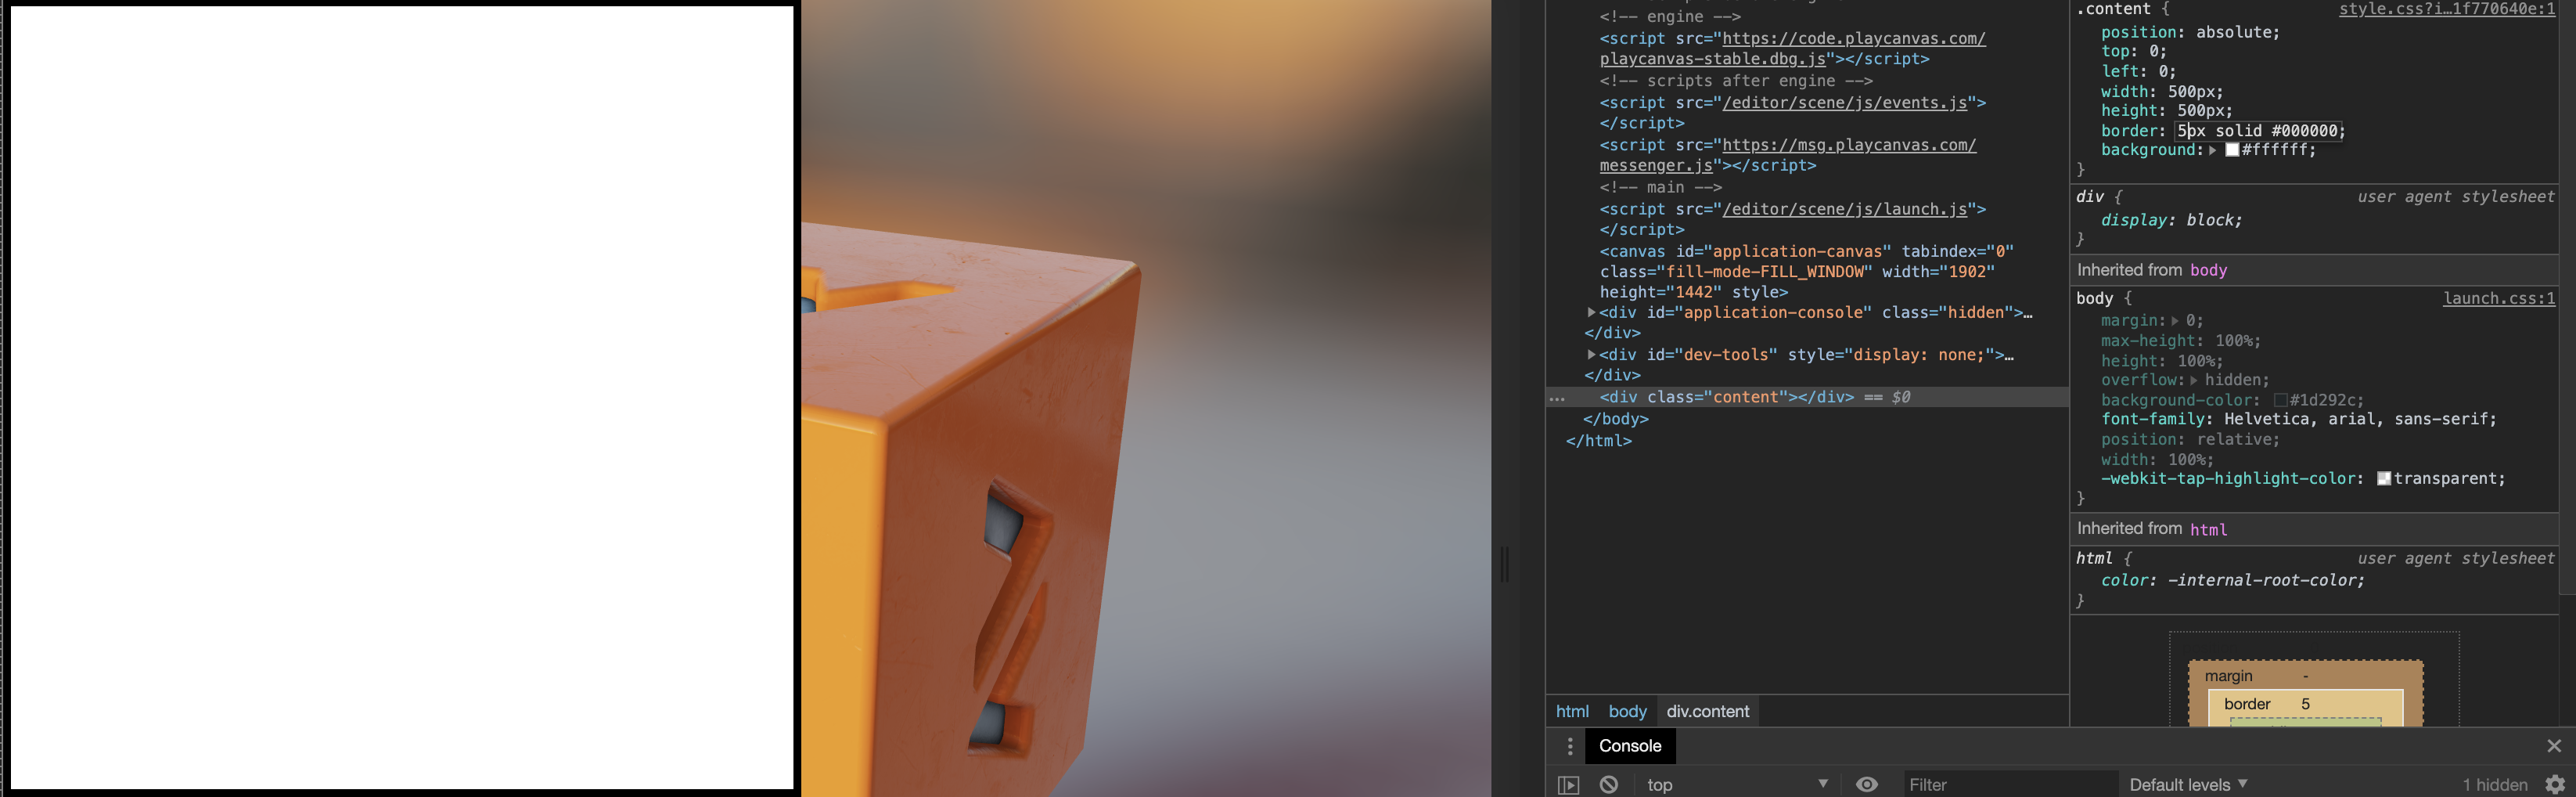Click the left: 0 declaration in .content
The image size is (2576, 797).
2138,72
